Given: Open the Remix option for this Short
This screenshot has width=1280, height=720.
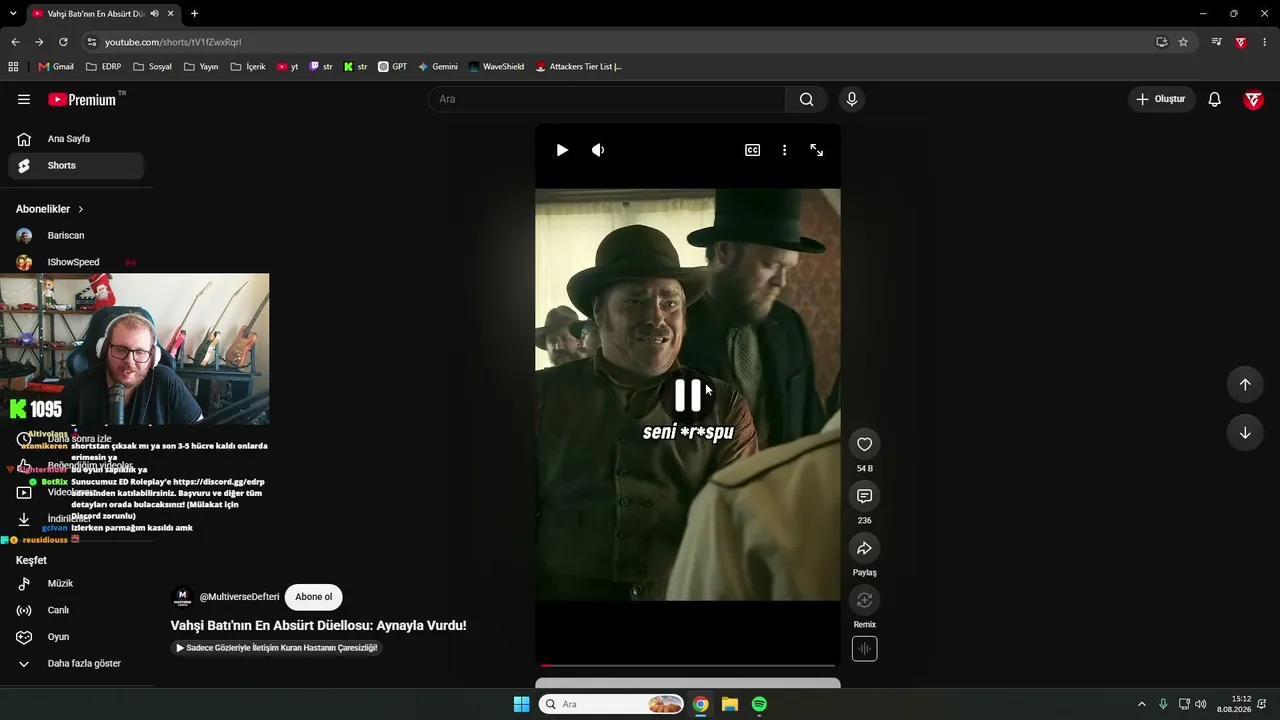Looking at the screenshot, I should 865,600.
